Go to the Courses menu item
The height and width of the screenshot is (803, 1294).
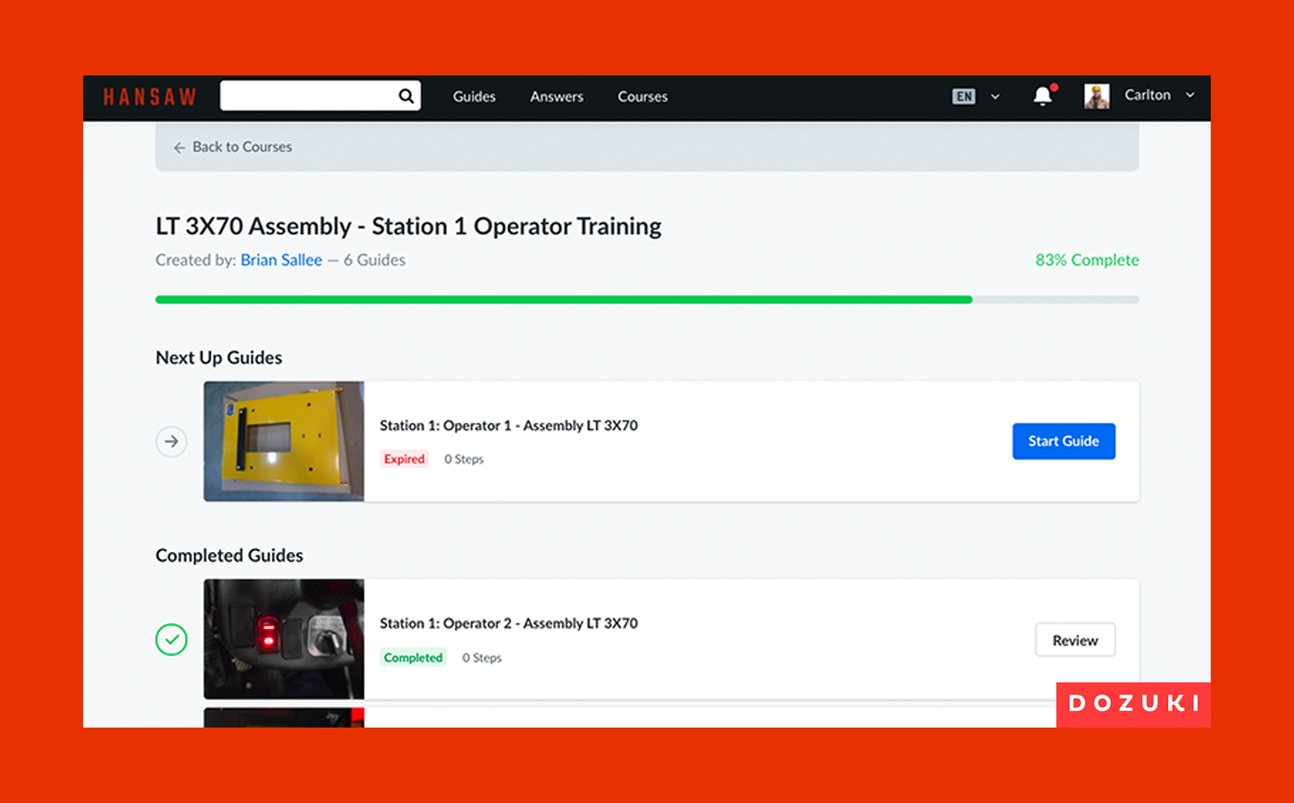(x=642, y=97)
